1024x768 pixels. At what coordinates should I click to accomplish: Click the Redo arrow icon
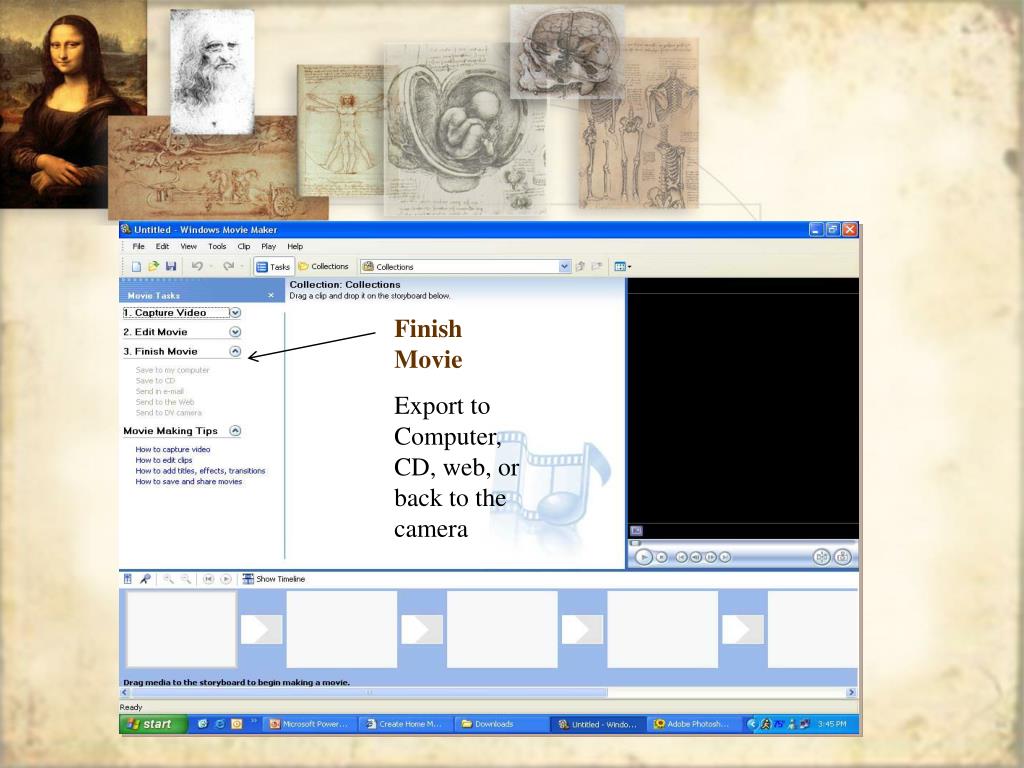coord(228,266)
